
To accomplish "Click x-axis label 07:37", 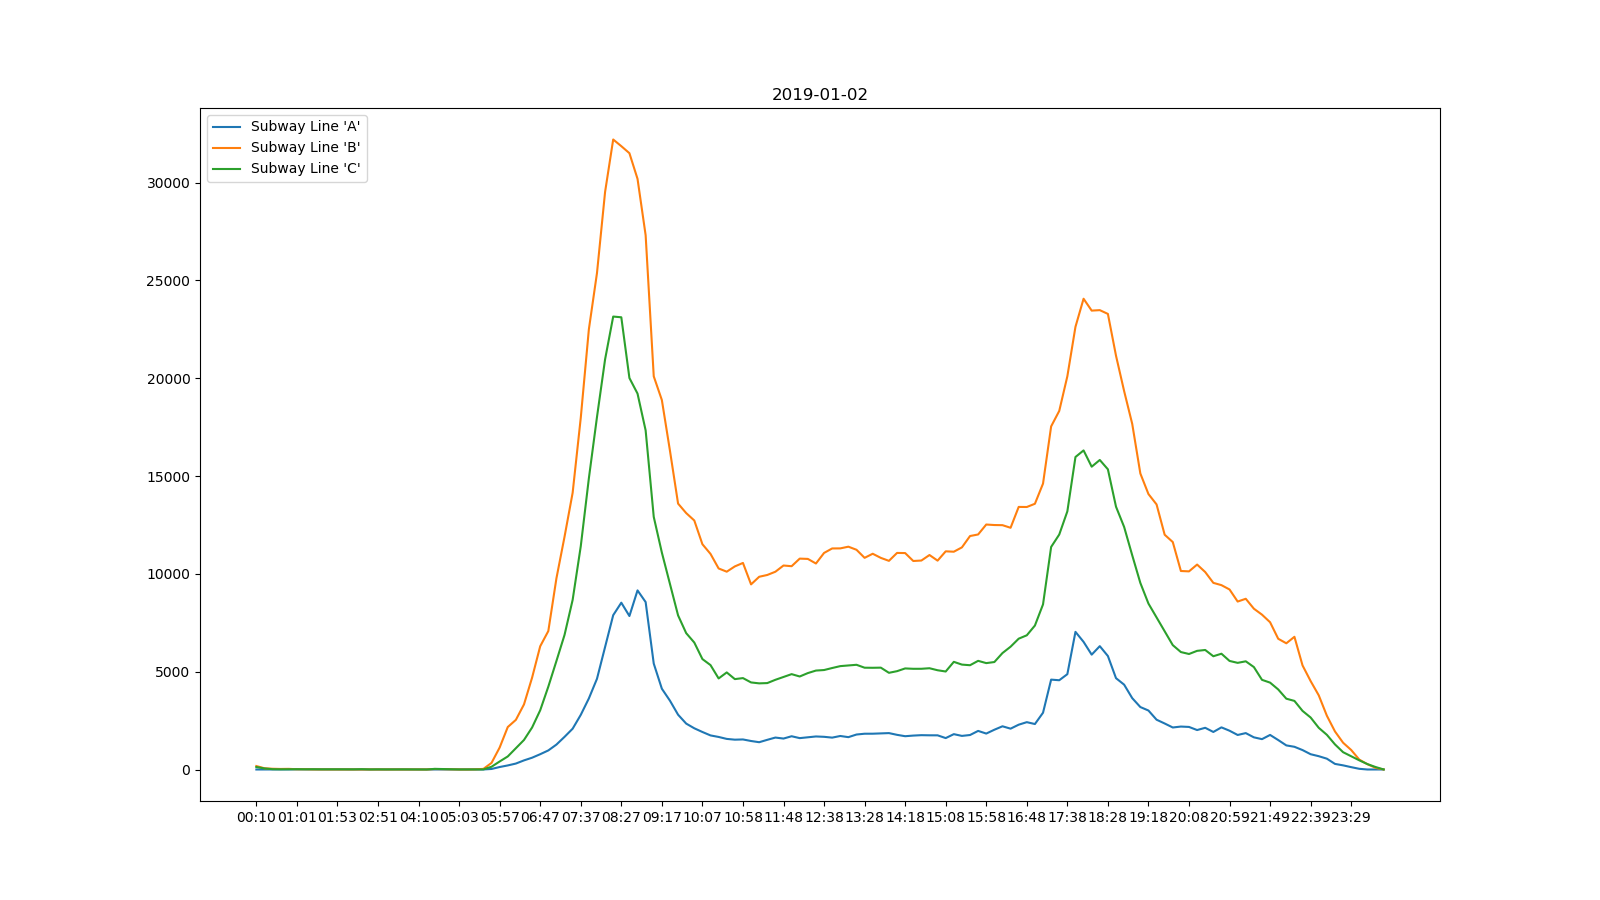I will (581, 817).
